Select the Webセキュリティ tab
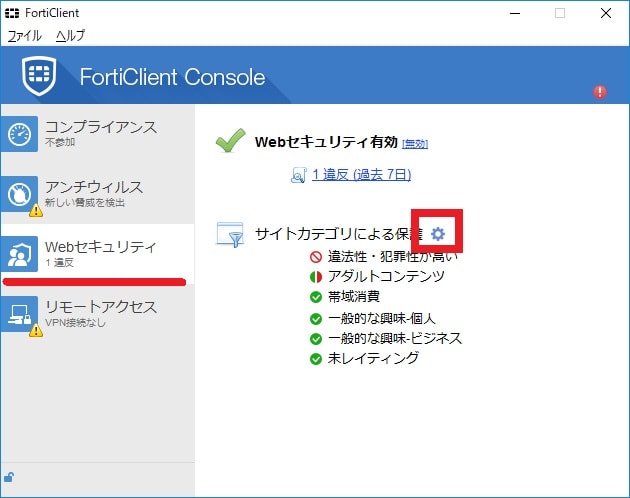 pyautogui.click(x=98, y=254)
